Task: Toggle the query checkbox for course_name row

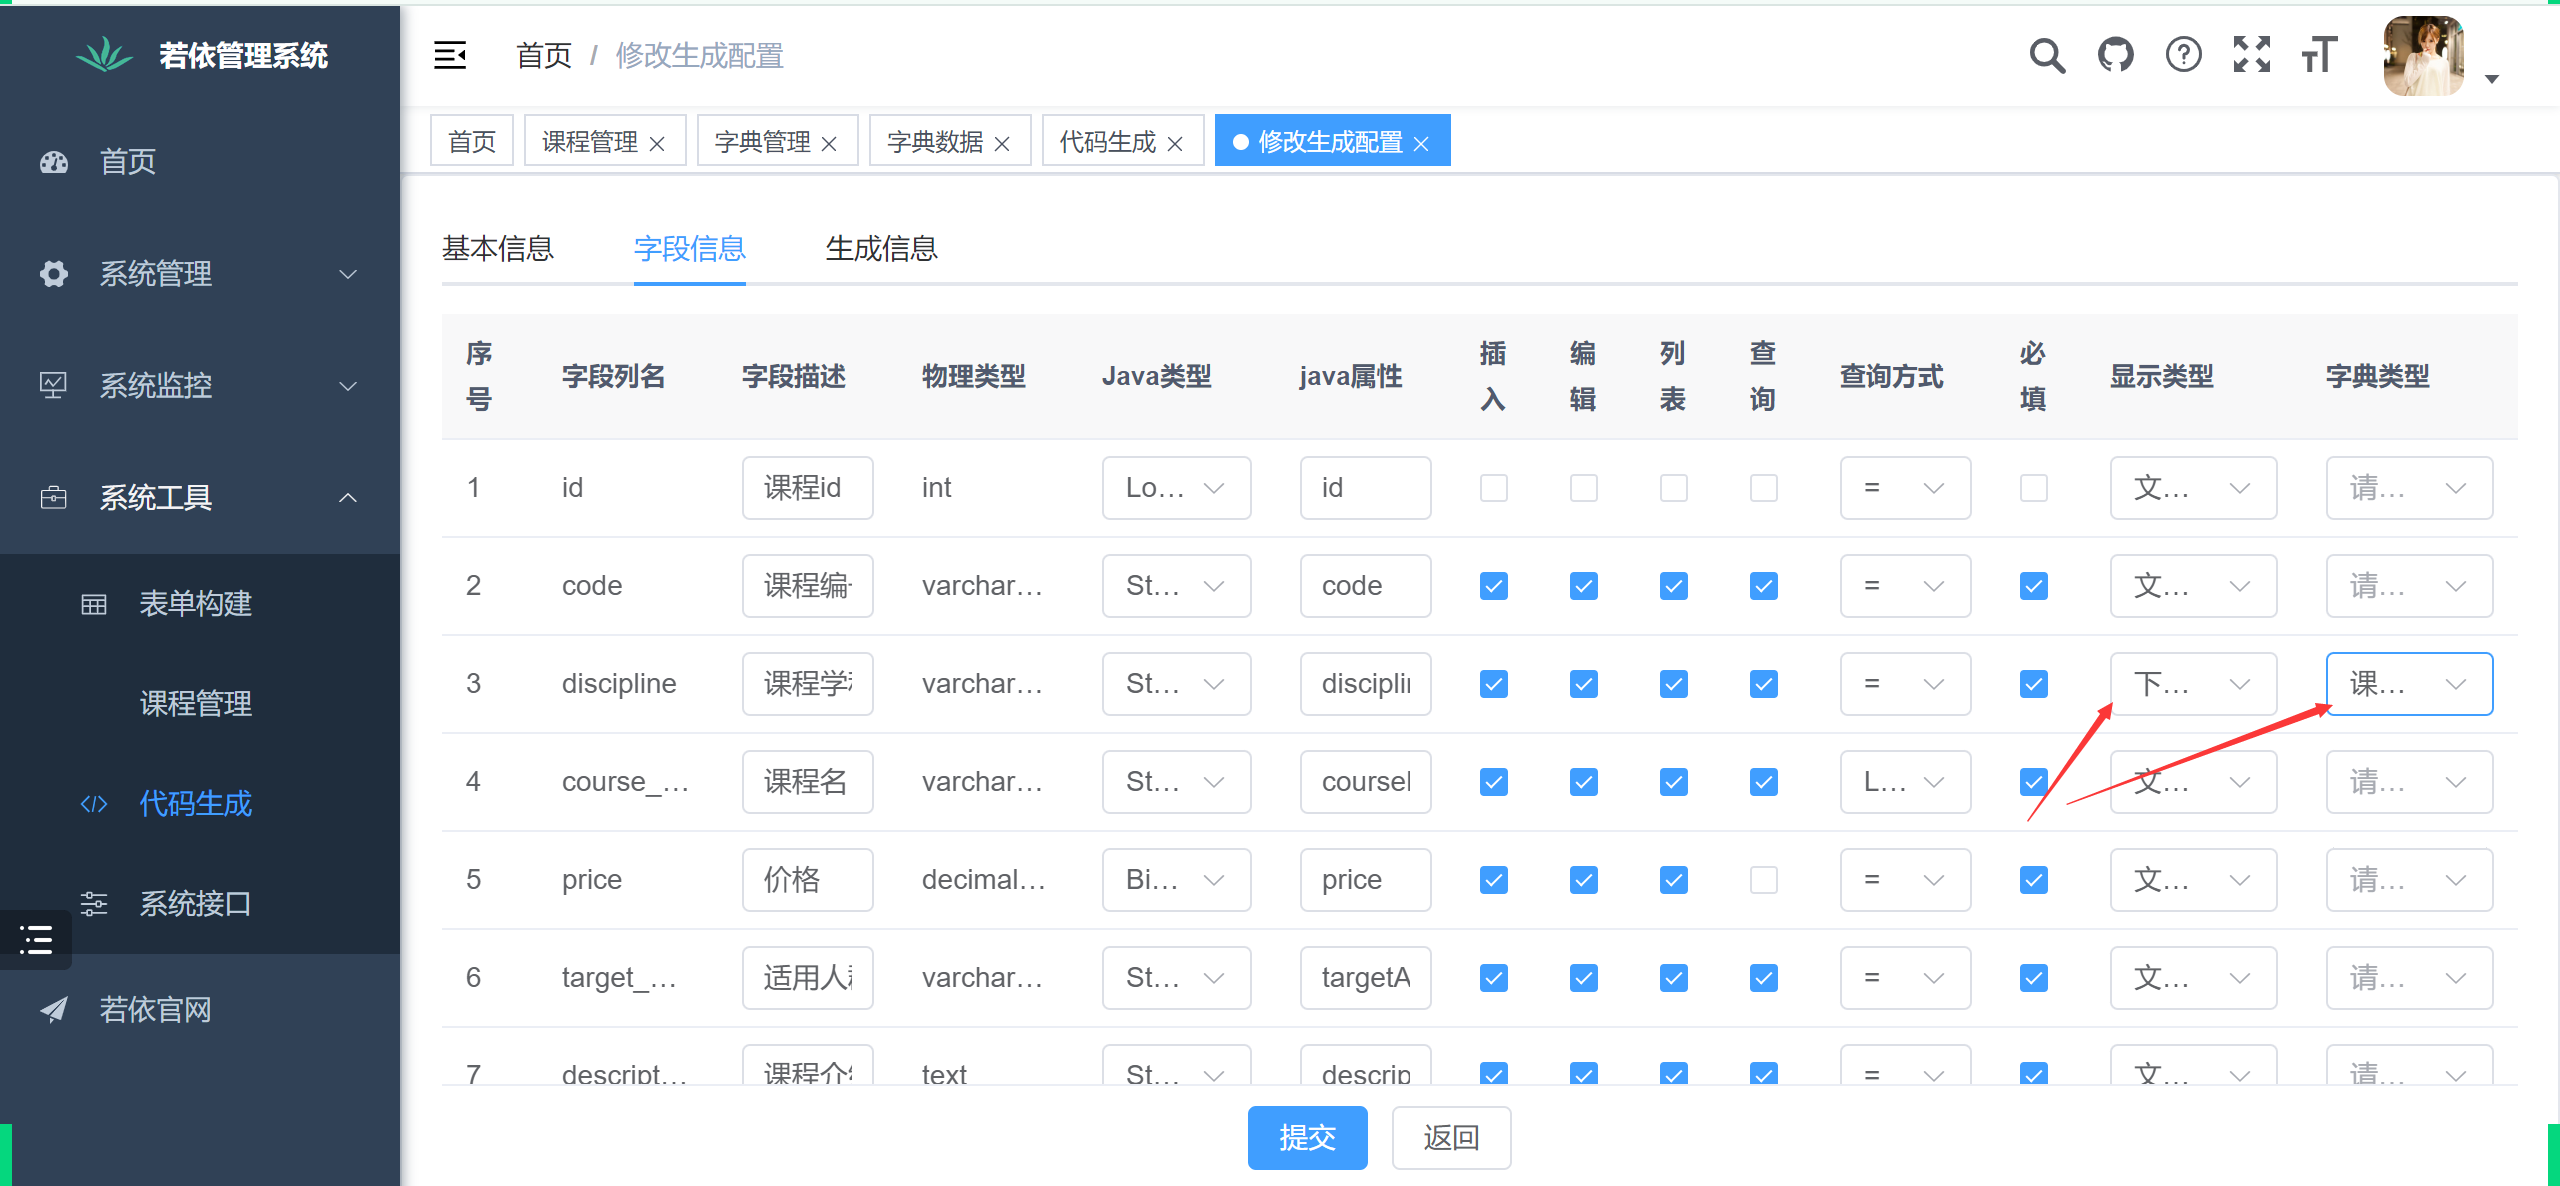Action: coord(1764,782)
